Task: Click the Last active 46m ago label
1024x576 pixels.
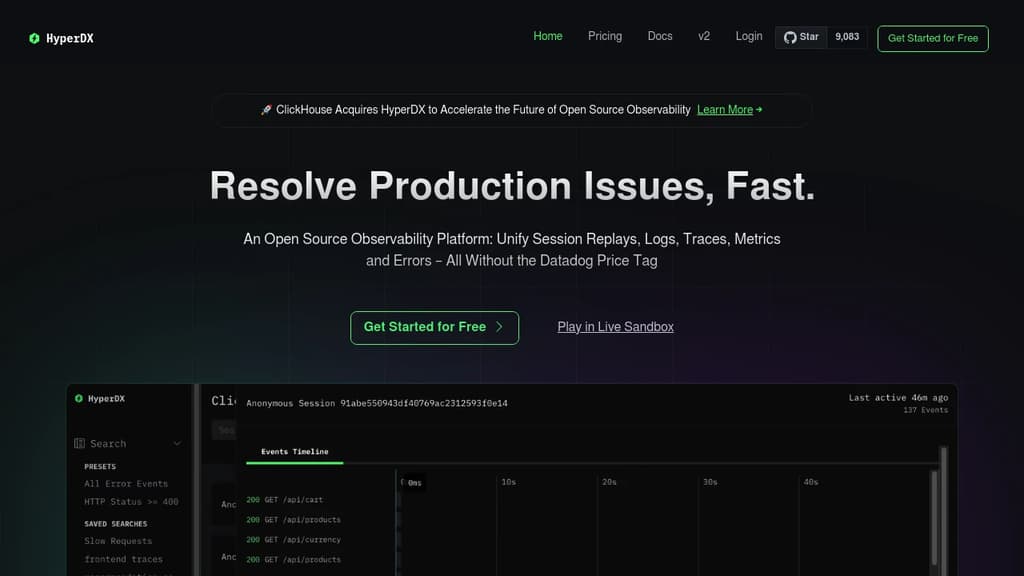Action: point(898,398)
